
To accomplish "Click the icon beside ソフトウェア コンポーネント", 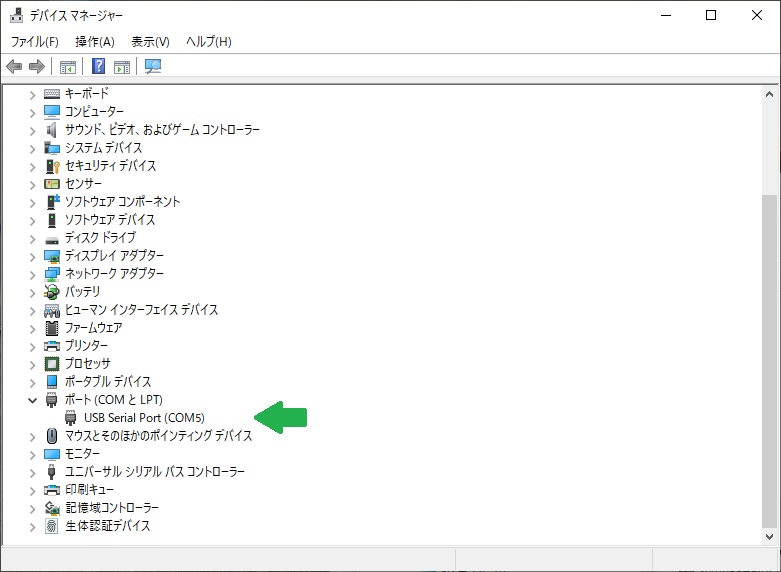I will (53, 202).
